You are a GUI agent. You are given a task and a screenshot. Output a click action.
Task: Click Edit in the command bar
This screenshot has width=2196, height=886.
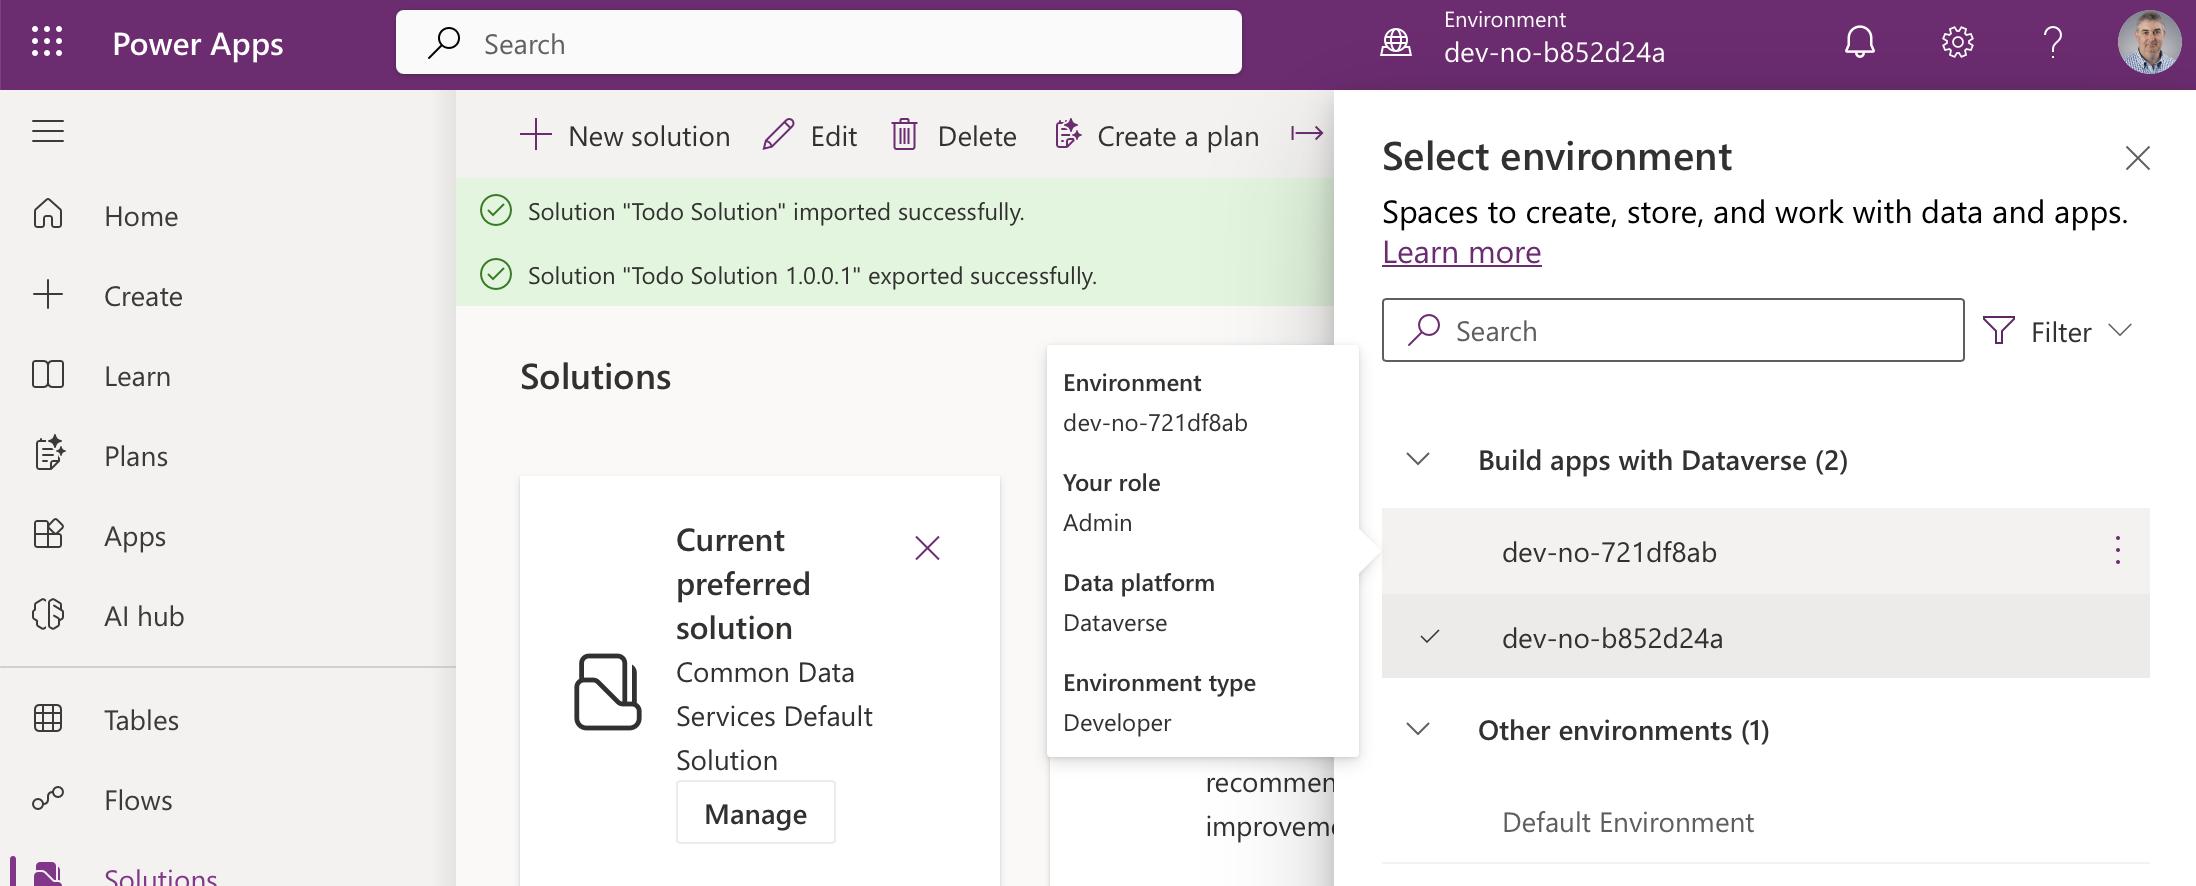pyautogui.click(x=810, y=135)
